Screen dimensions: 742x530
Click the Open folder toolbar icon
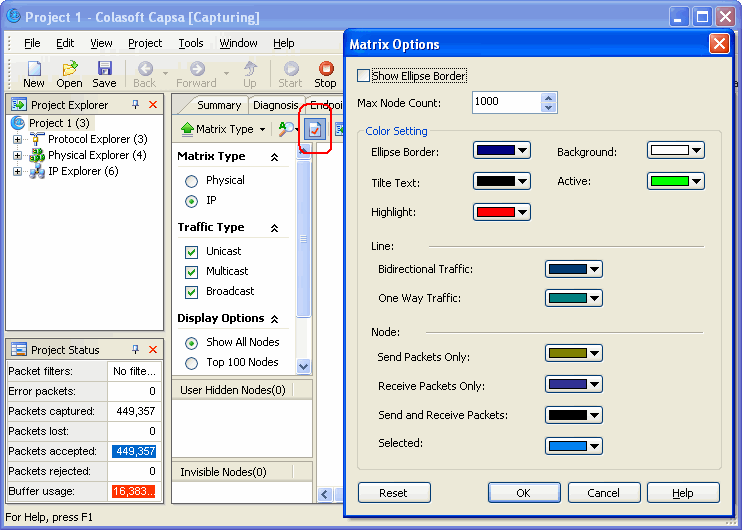[69, 69]
